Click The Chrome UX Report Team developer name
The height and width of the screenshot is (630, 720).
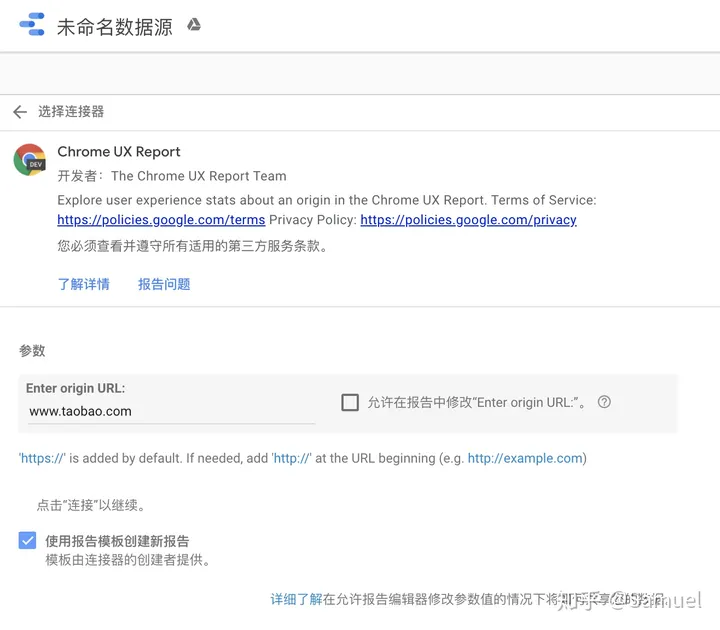click(x=198, y=176)
